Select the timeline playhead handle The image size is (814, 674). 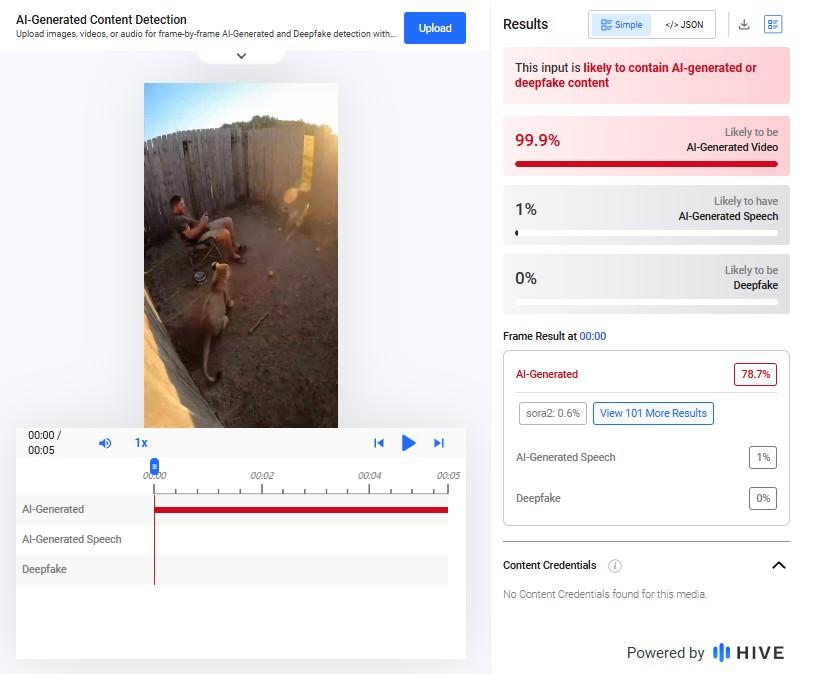(154, 466)
